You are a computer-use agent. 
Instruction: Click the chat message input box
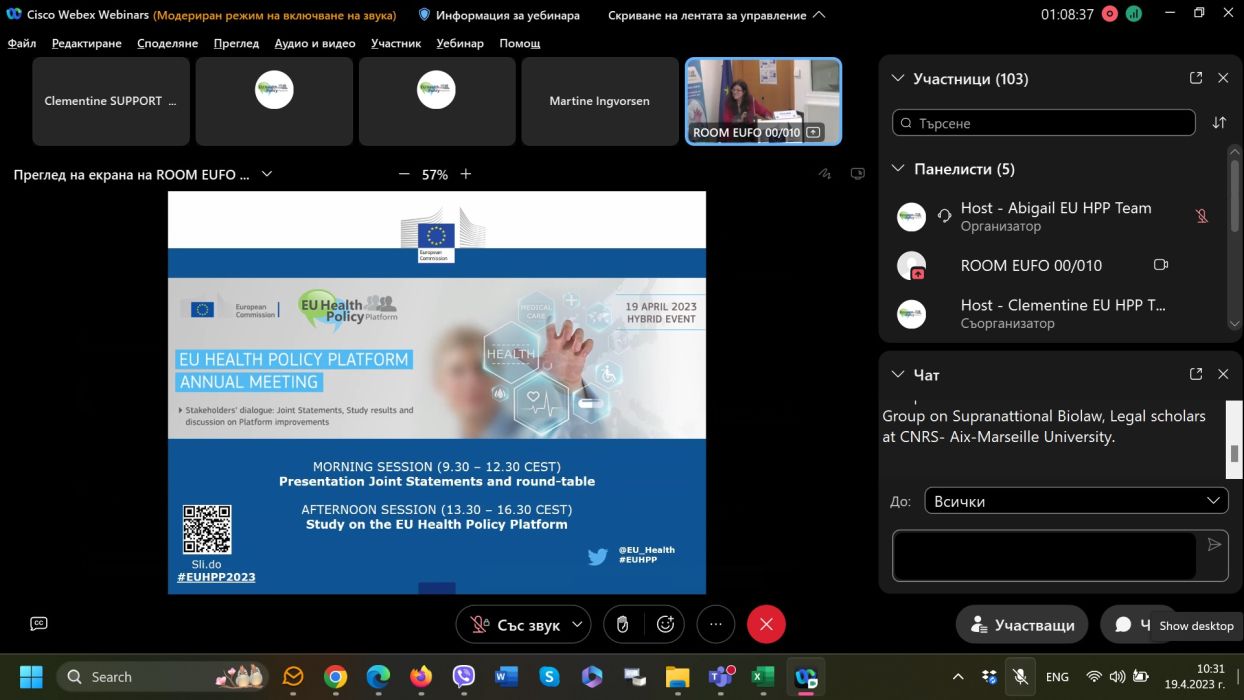(1045, 555)
